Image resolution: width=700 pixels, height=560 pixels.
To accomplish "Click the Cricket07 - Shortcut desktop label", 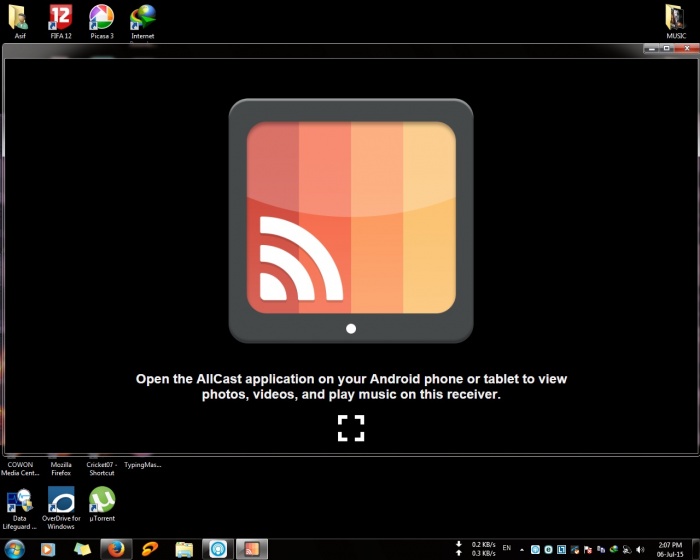I will (x=102, y=468).
